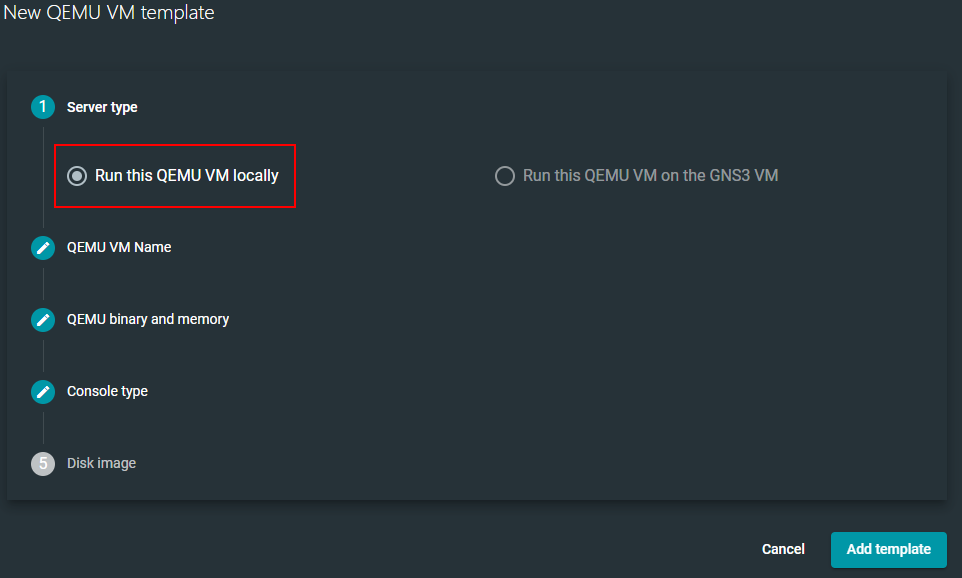Image resolution: width=962 pixels, height=578 pixels.
Task: Expand the QEMU VM Name step
Action: coord(119,247)
